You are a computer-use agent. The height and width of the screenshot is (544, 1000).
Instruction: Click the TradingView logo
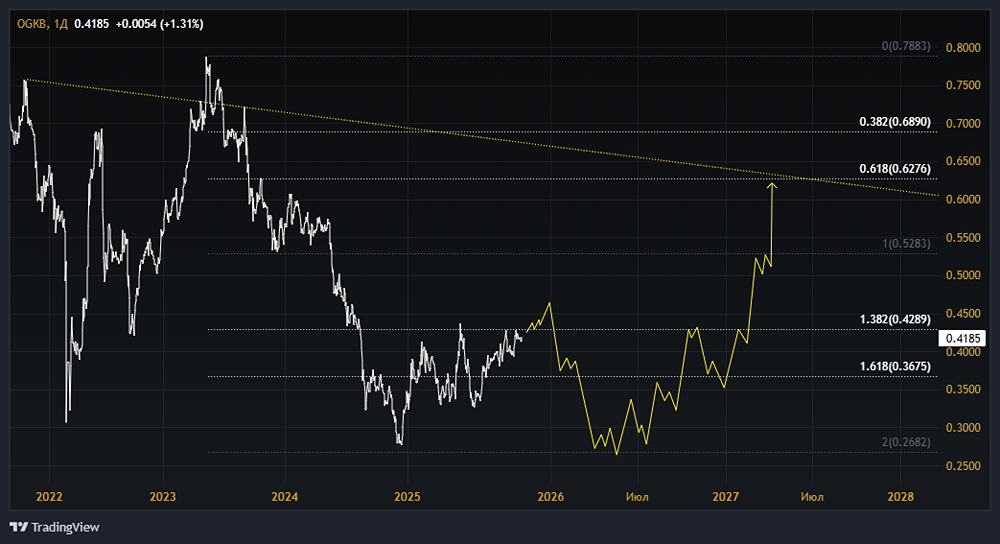pyautogui.click(x=54, y=527)
